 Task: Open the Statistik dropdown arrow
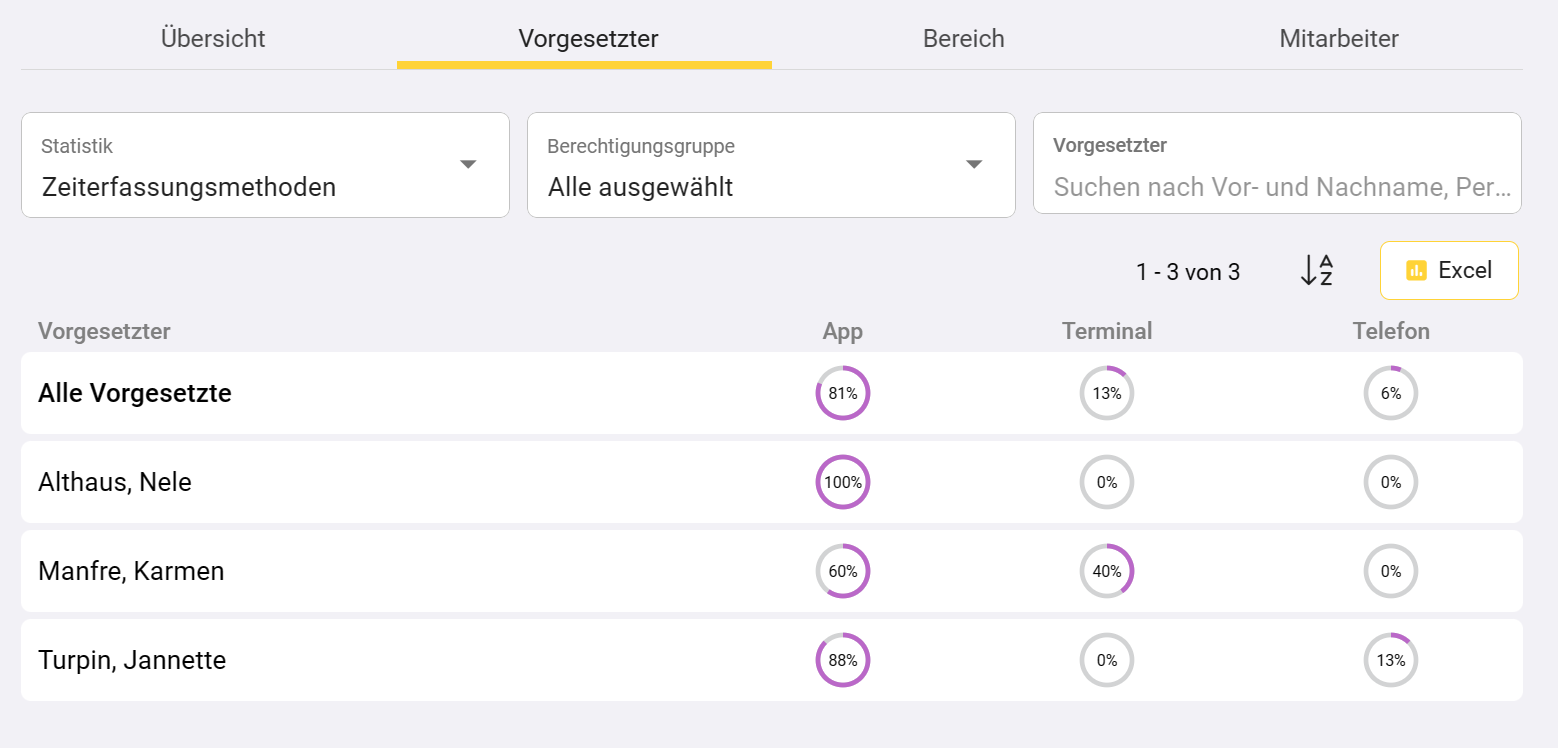coord(468,165)
